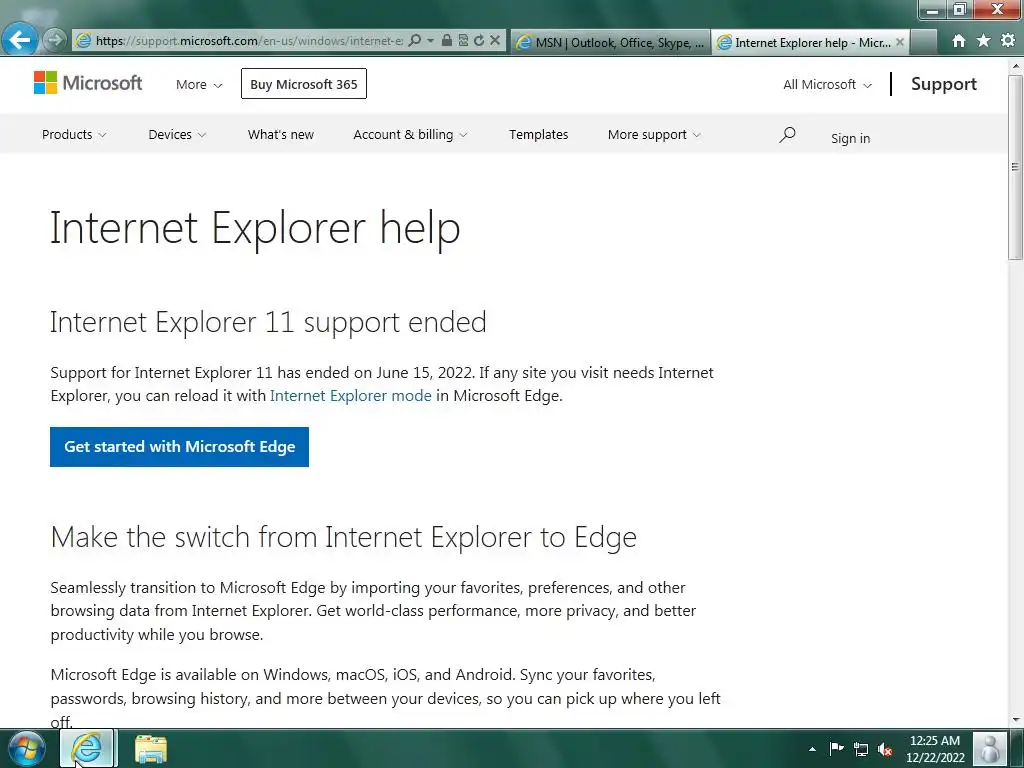Image resolution: width=1024 pixels, height=768 pixels.
Task: Click the browser Forward arrow button
Action: (55, 40)
